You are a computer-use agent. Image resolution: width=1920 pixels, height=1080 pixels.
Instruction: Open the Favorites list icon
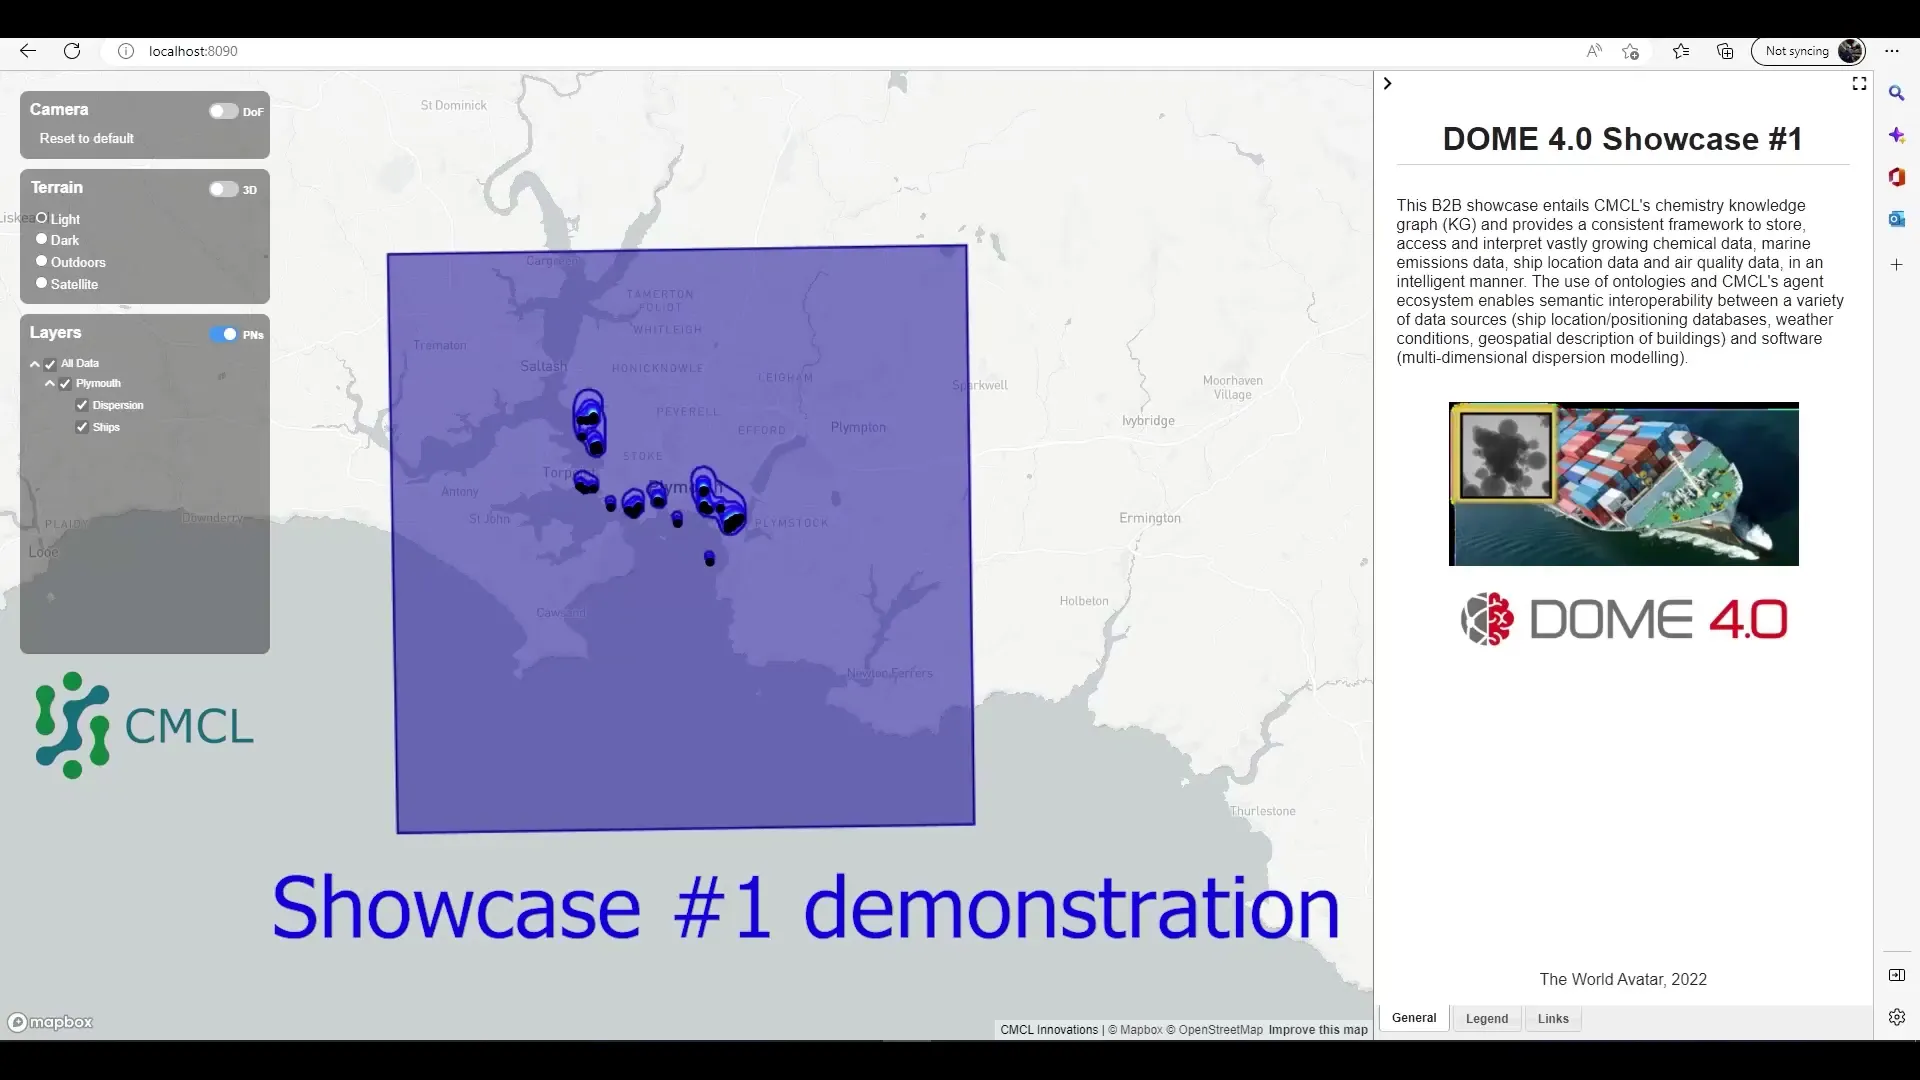[x=1681, y=51]
